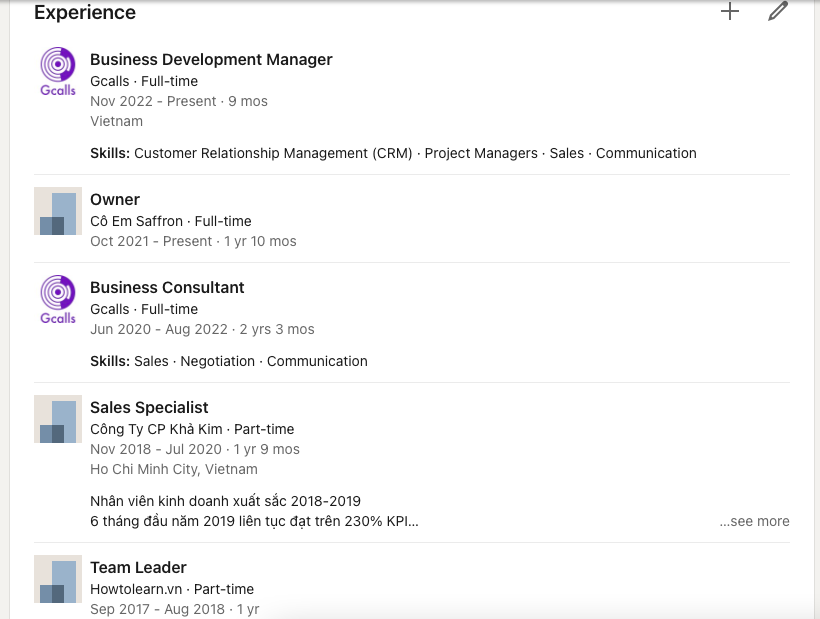820x619 pixels.
Task: Edit experience section with pencil icon
Action: pyautogui.click(x=778, y=12)
